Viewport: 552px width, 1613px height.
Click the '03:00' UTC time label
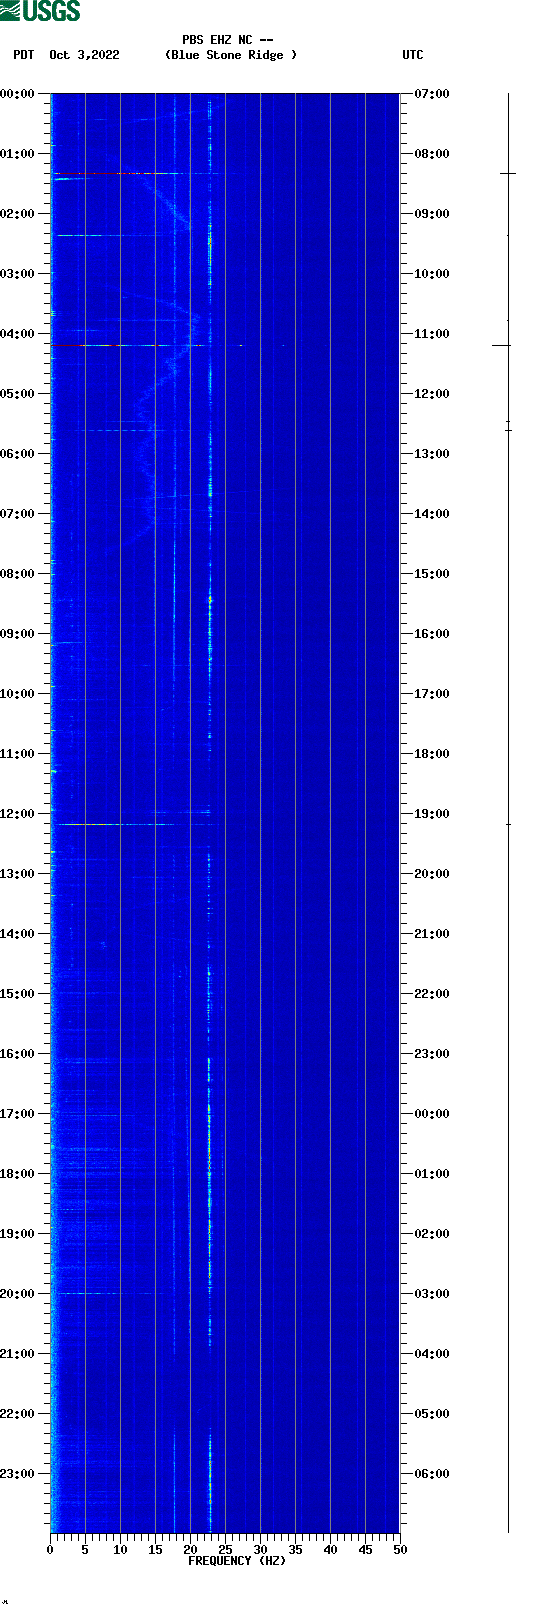[432, 1294]
